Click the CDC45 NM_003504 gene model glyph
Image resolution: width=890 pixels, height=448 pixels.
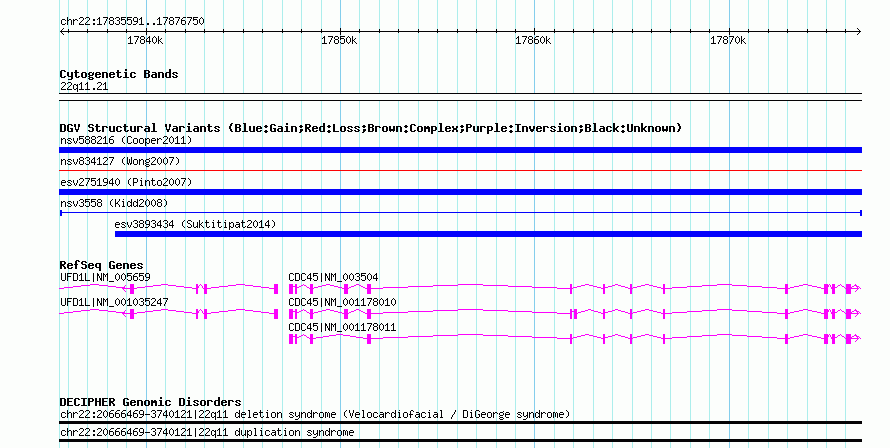pyautogui.click(x=575, y=289)
